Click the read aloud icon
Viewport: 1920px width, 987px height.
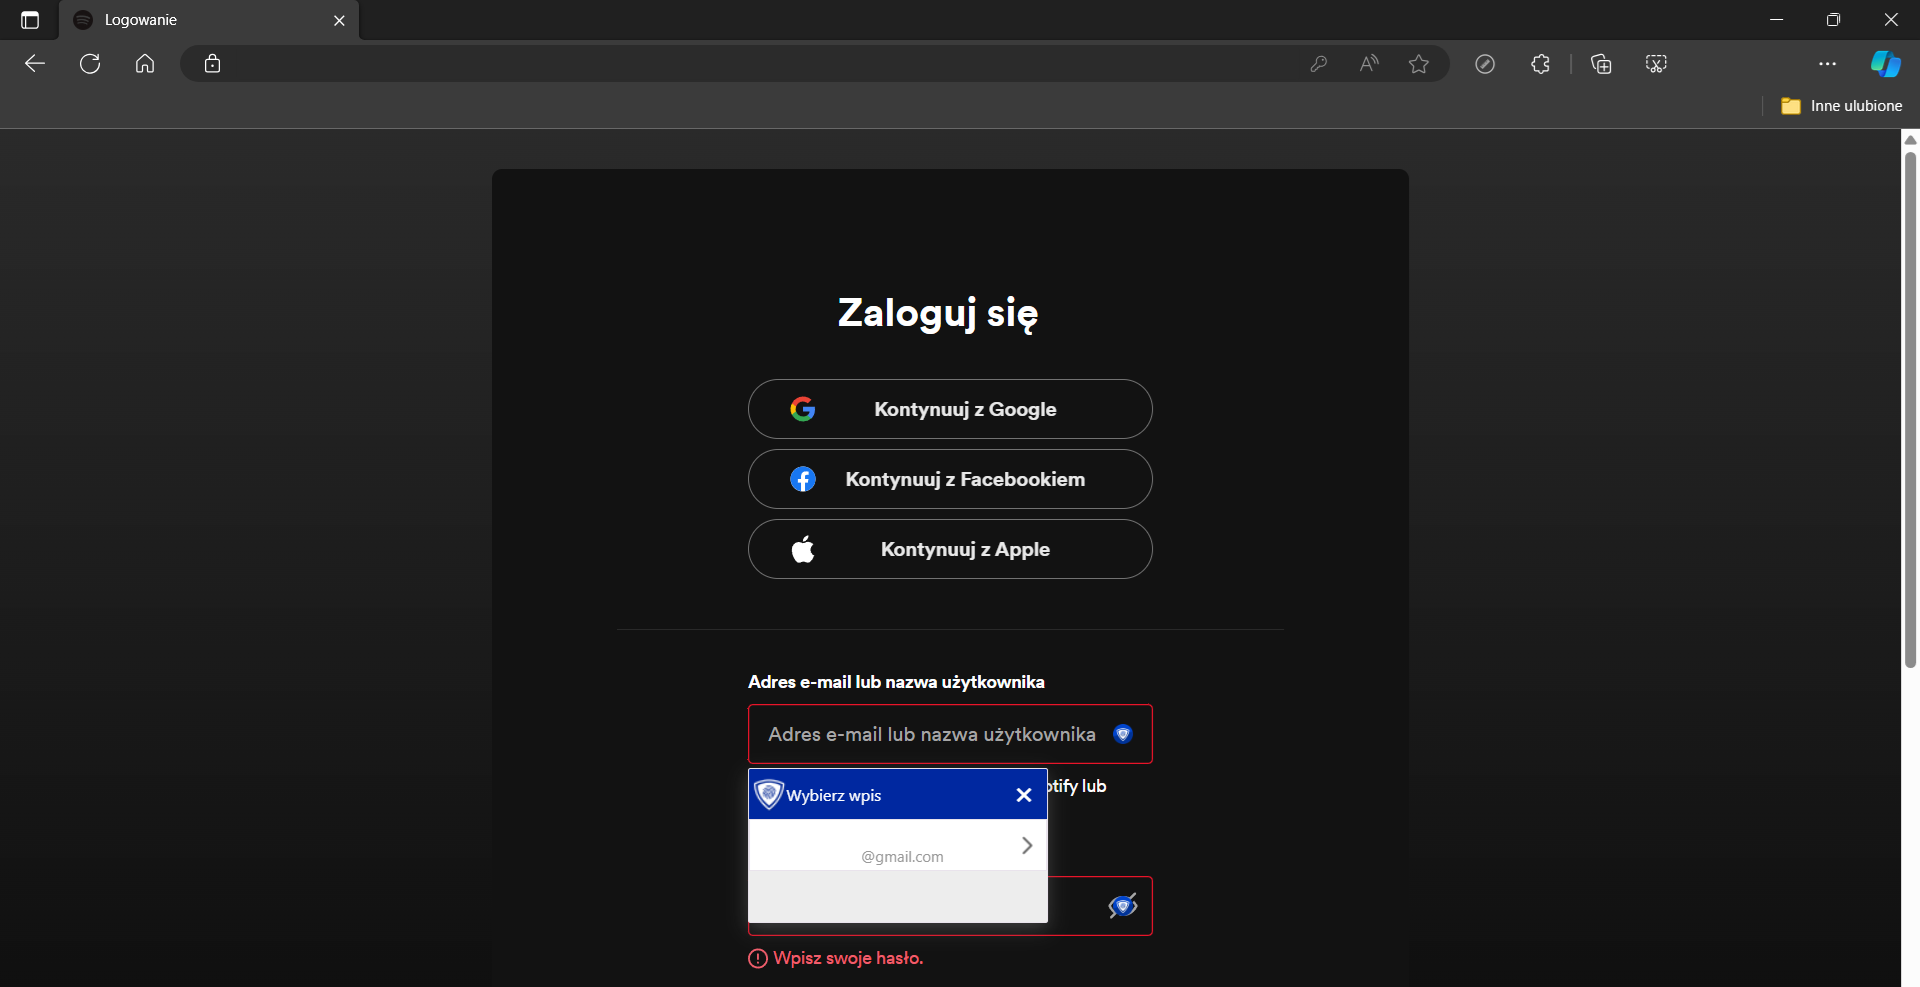[1368, 64]
